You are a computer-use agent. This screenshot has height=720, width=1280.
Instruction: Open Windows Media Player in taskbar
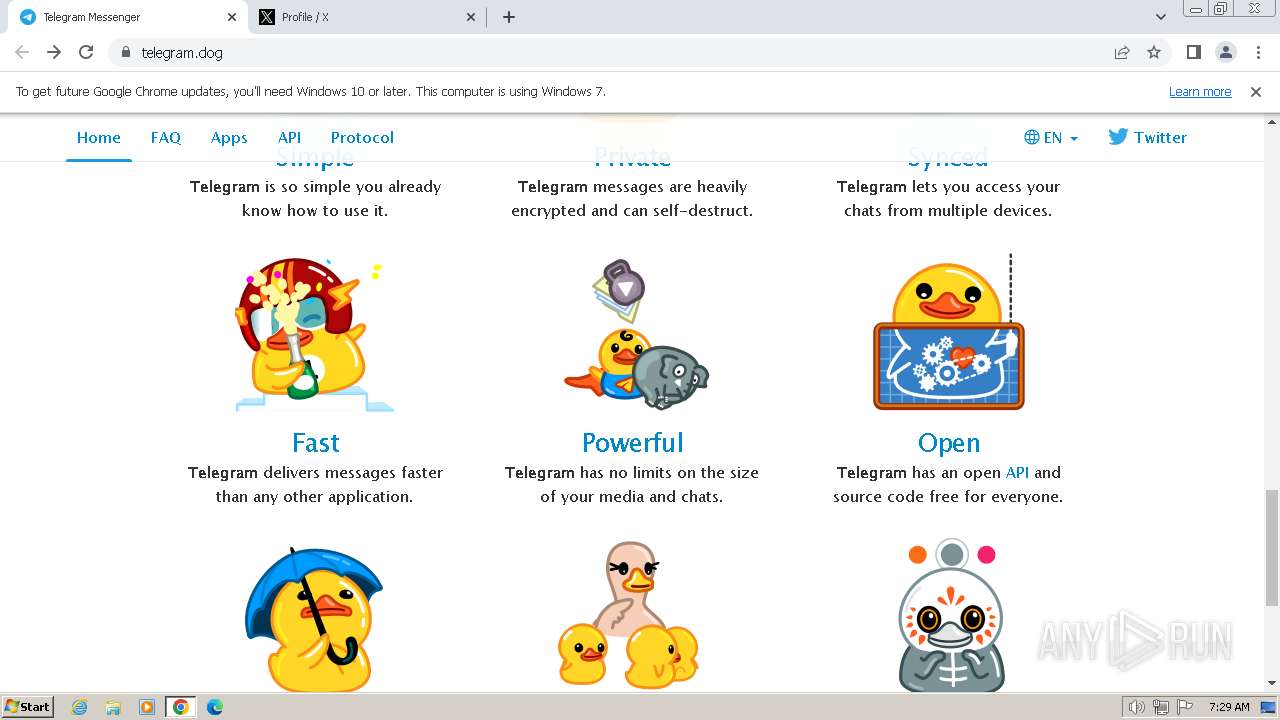(x=147, y=707)
